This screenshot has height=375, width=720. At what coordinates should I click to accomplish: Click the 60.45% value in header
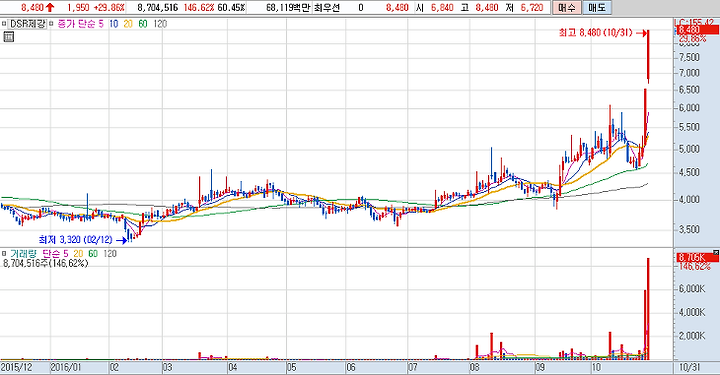pyautogui.click(x=231, y=7)
